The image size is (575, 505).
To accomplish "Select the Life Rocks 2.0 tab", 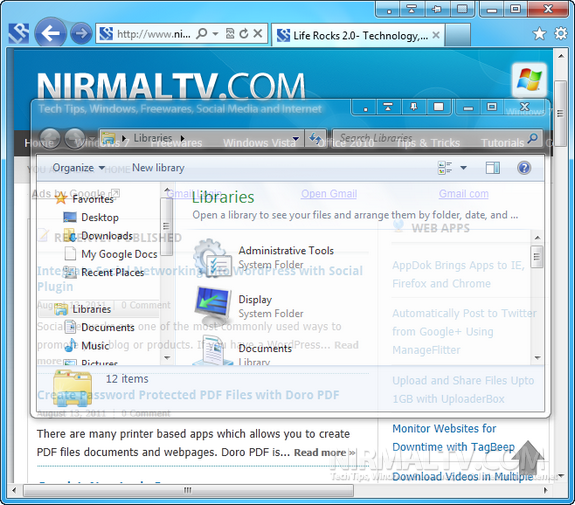I will click(x=358, y=35).
